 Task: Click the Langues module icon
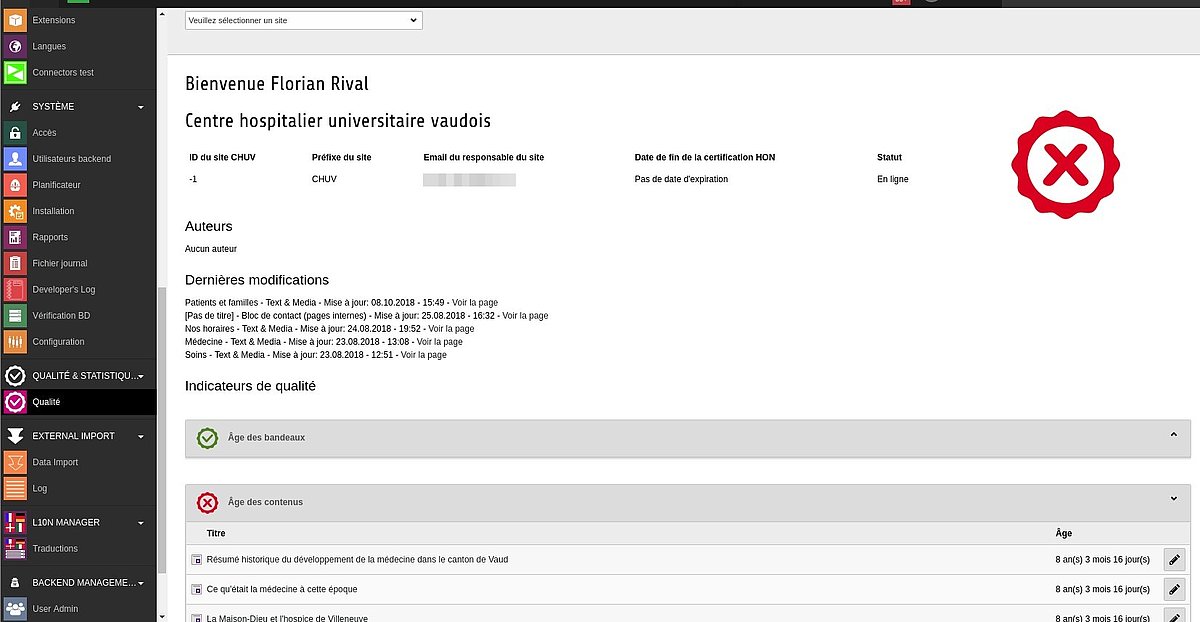(x=14, y=46)
